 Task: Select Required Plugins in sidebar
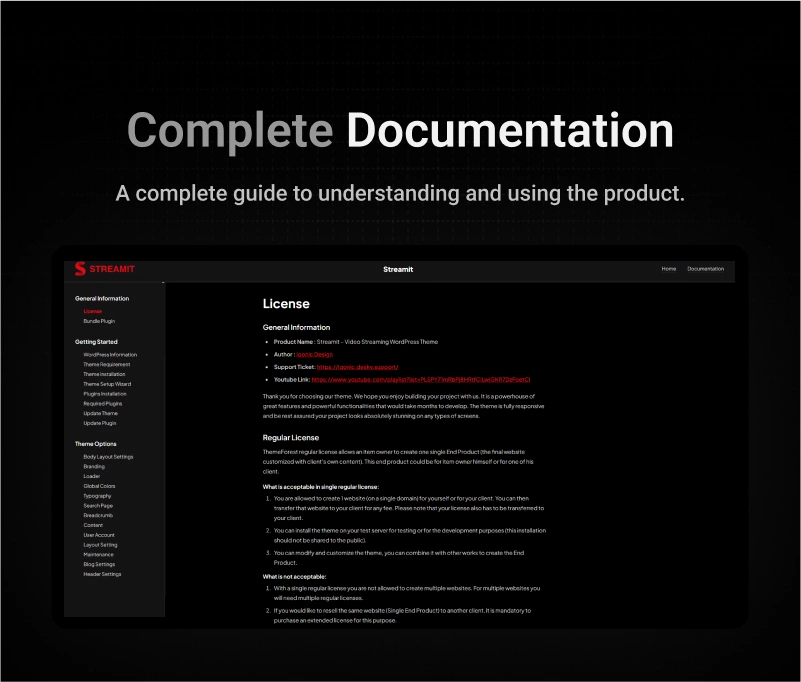[103, 404]
